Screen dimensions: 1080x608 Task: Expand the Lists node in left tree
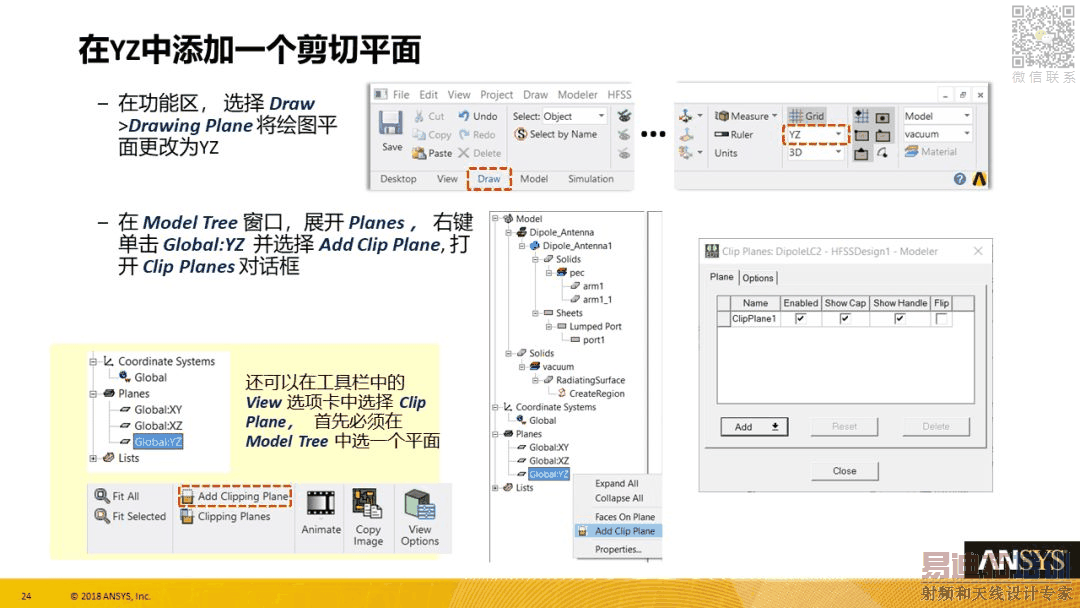94,458
